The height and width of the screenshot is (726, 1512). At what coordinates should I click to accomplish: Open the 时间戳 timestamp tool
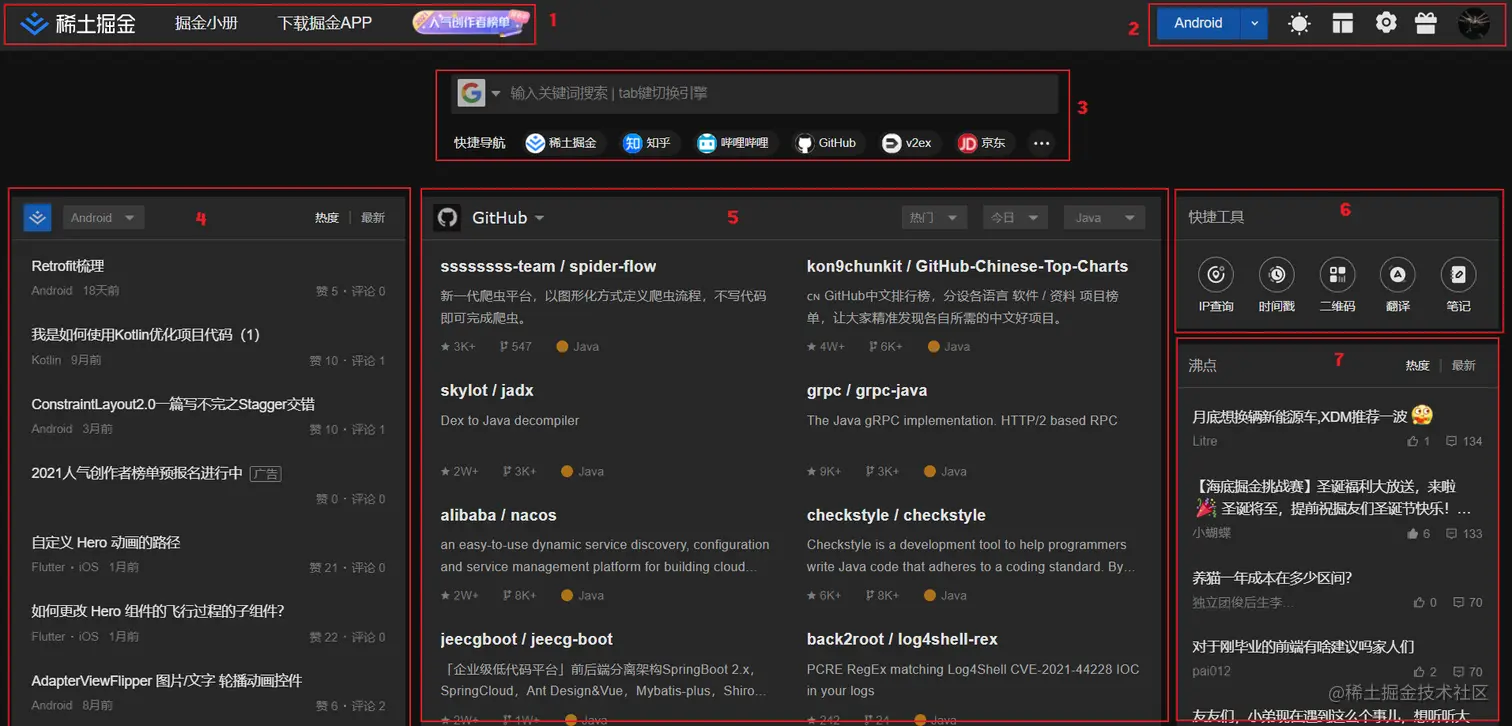(1277, 284)
